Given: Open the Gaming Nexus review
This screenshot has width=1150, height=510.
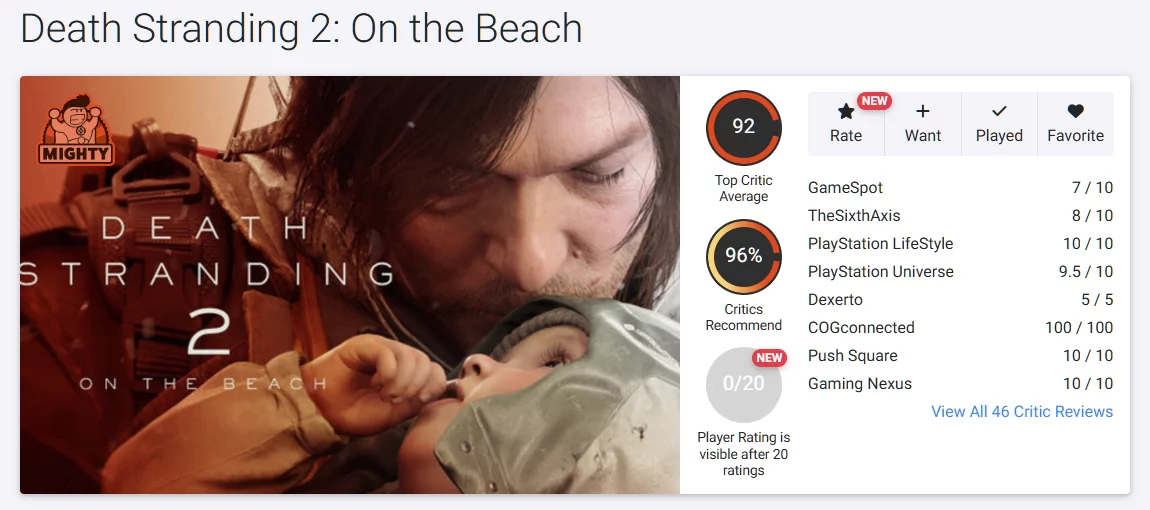Looking at the screenshot, I should click(x=859, y=384).
